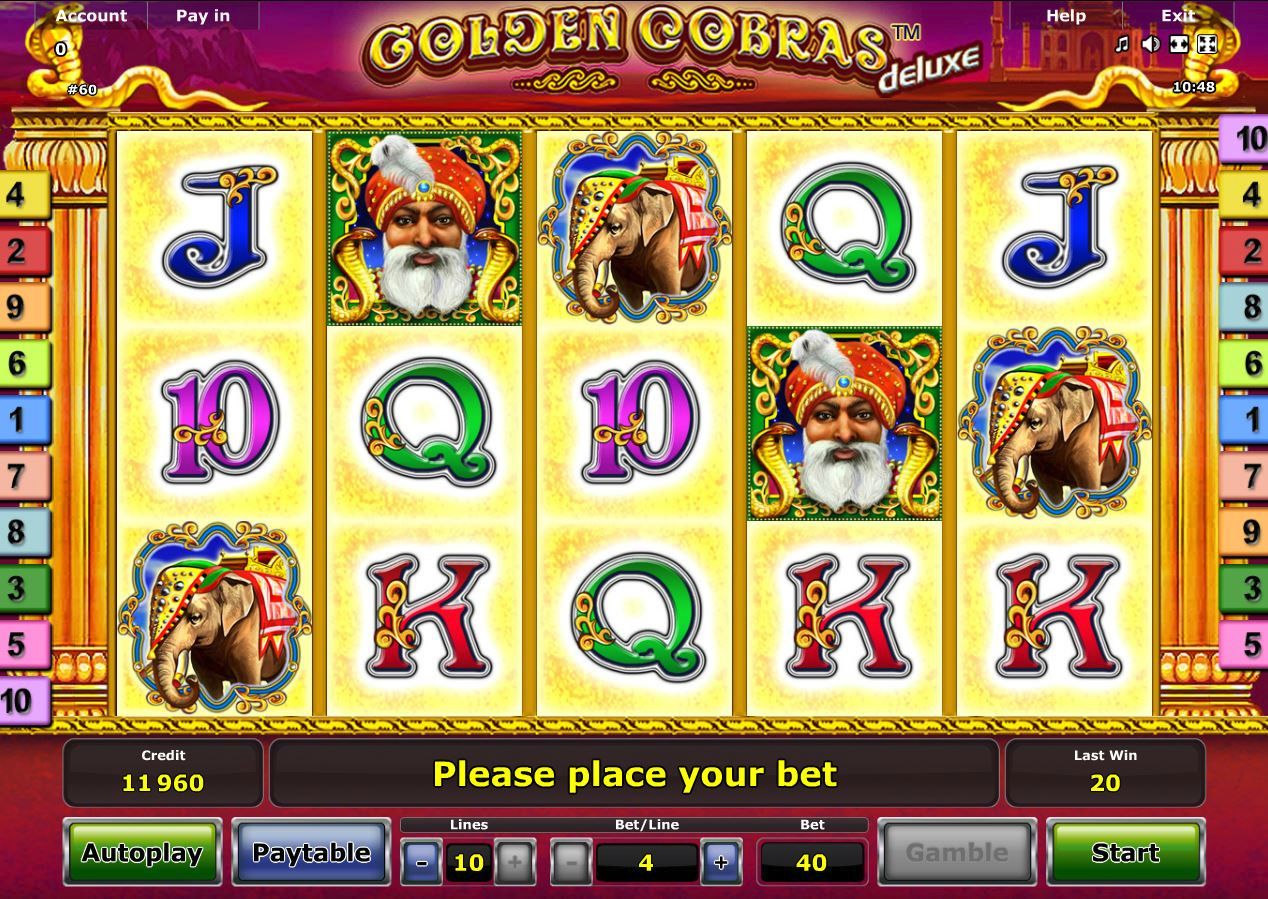This screenshot has height=899, width=1268.
Task: Open the Help menu
Action: (1066, 15)
